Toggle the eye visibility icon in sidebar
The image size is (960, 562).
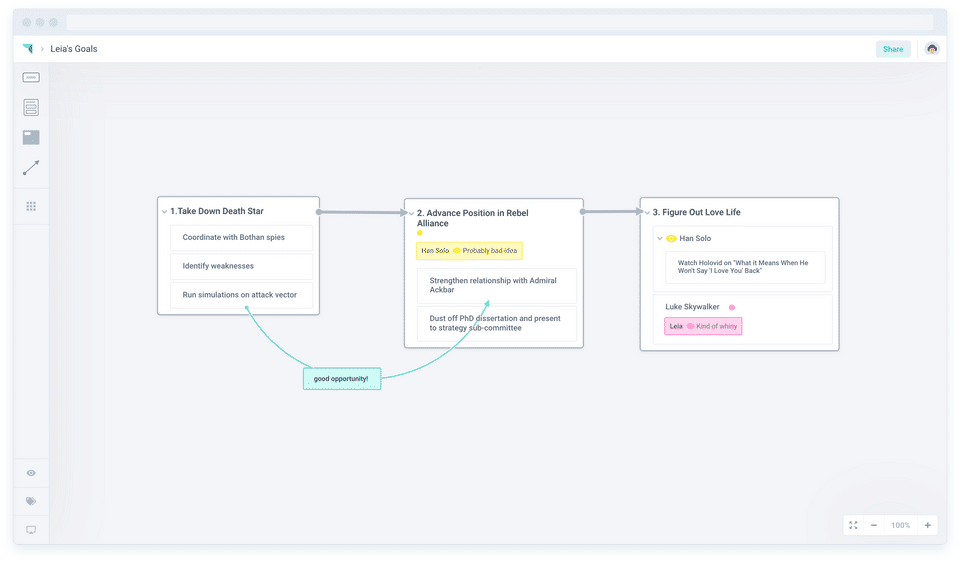click(x=31, y=473)
